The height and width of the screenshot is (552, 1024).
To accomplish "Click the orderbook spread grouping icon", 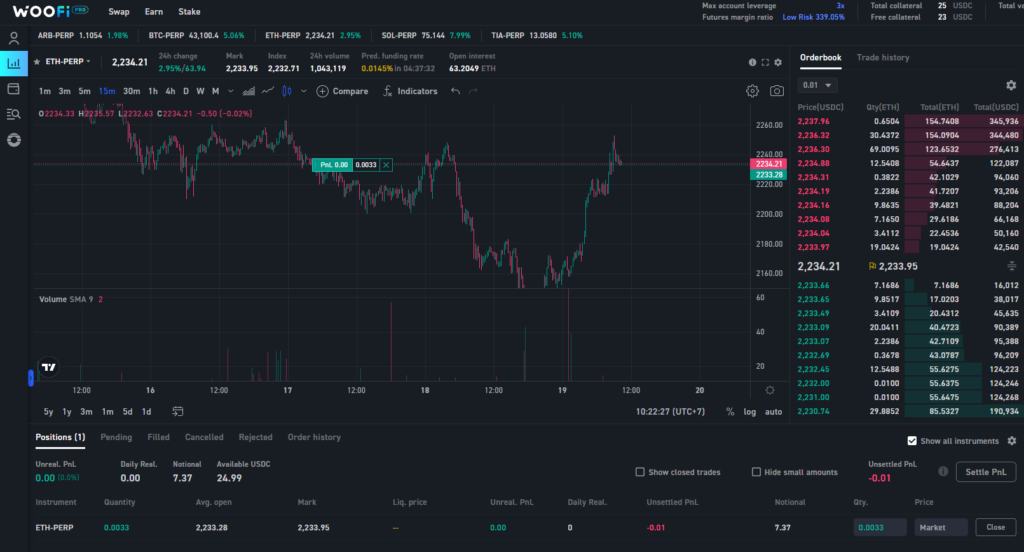I will tap(1012, 266).
